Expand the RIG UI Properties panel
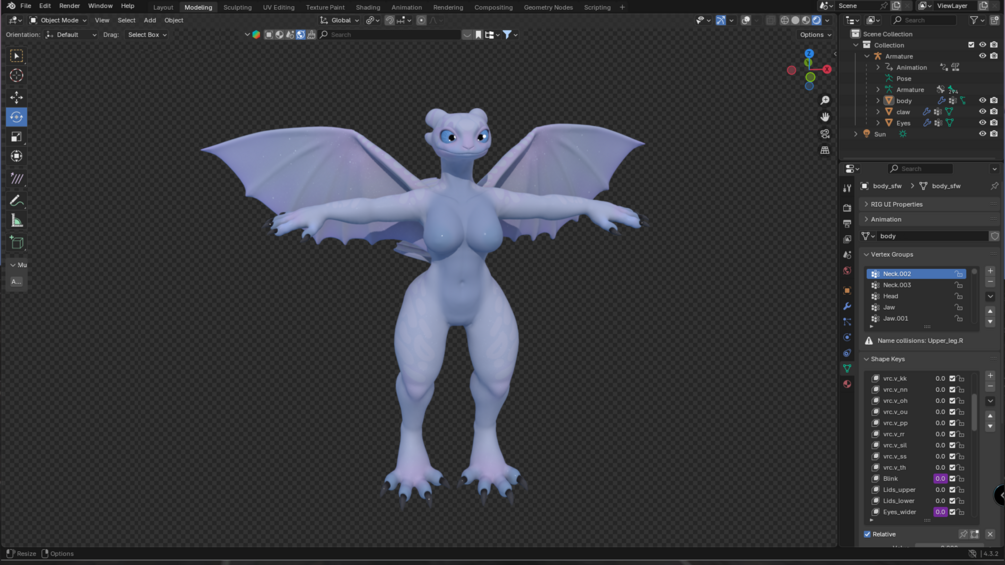Screen dimensions: 1005x565 click(896, 204)
